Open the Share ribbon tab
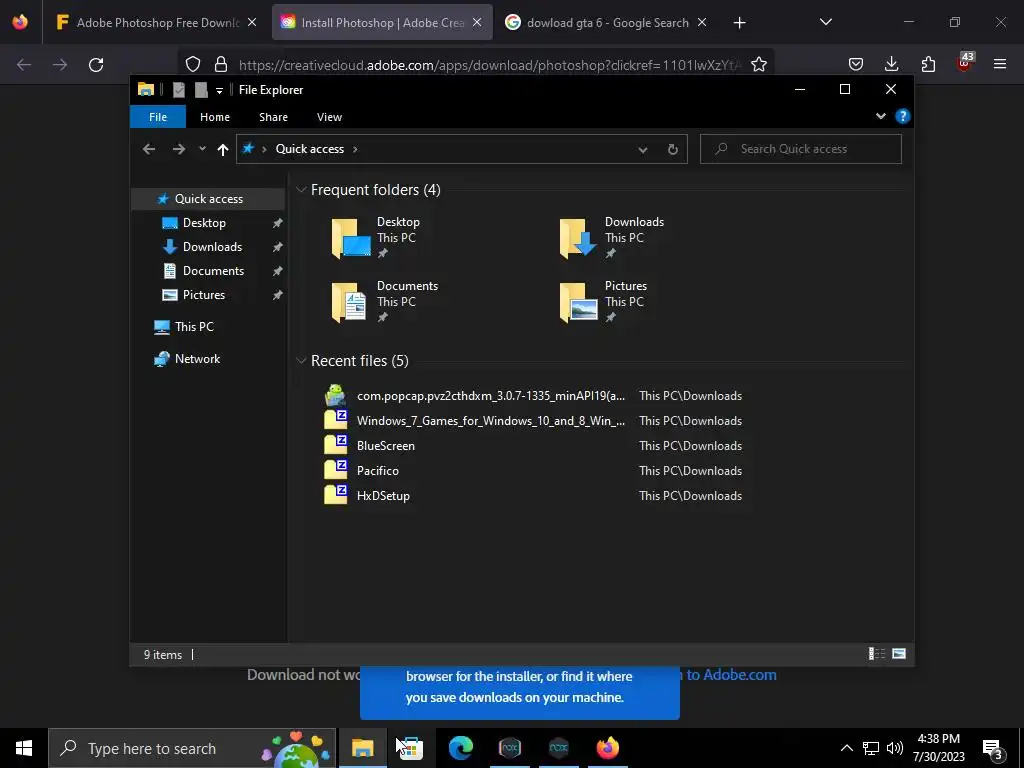This screenshot has width=1024, height=768. click(273, 117)
